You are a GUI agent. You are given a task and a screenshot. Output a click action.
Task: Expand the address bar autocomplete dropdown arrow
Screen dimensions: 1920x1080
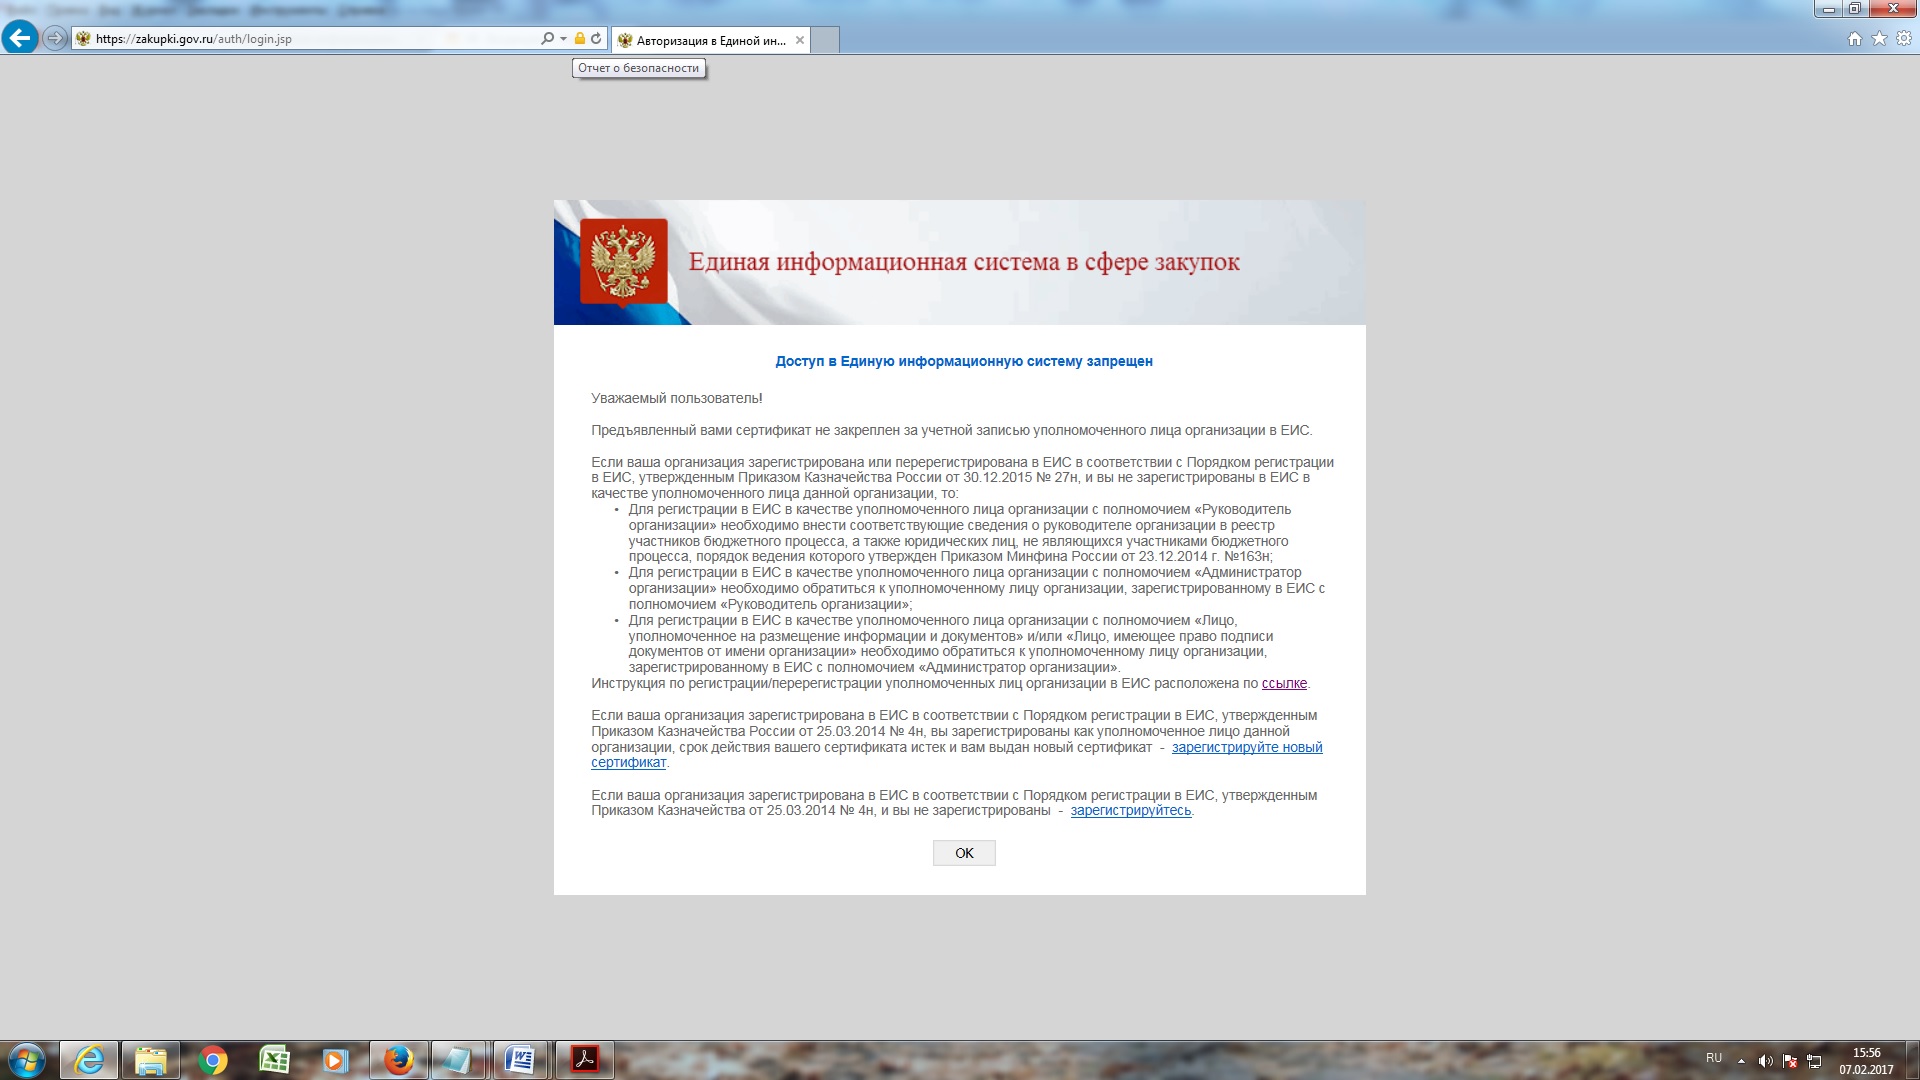tap(563, 39)
